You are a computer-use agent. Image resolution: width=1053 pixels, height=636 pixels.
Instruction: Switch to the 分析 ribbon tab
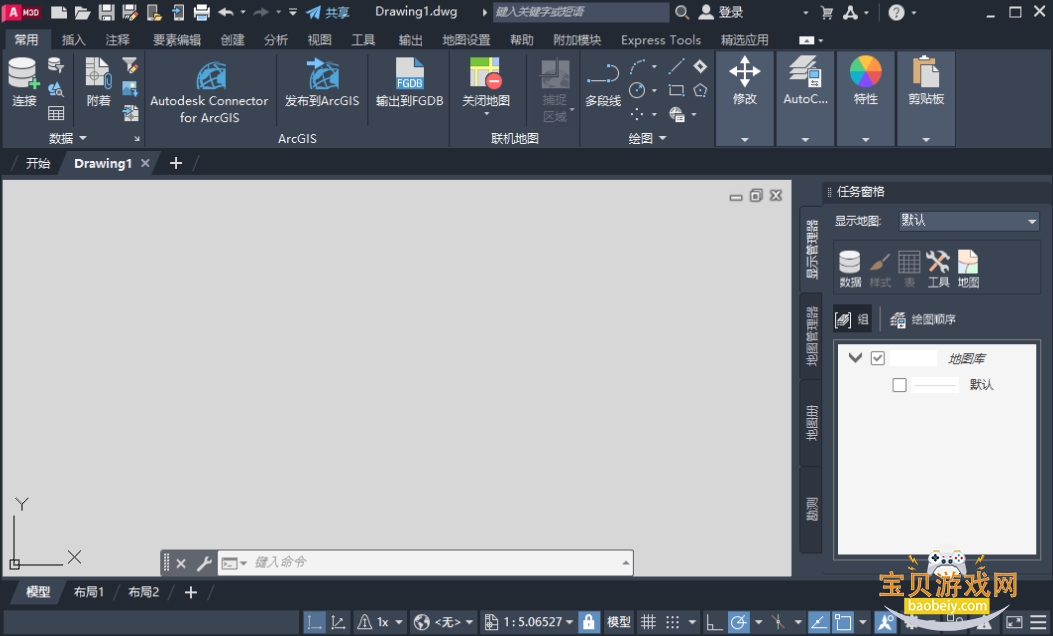point(275,40)
